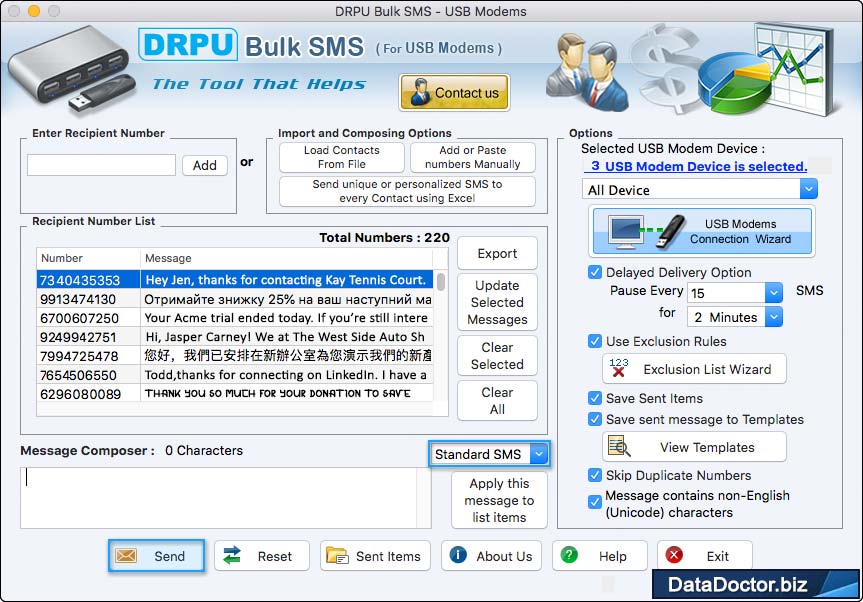863x602 pixels.
Task: Click the green arrows Reset icon
Action: 232,555
